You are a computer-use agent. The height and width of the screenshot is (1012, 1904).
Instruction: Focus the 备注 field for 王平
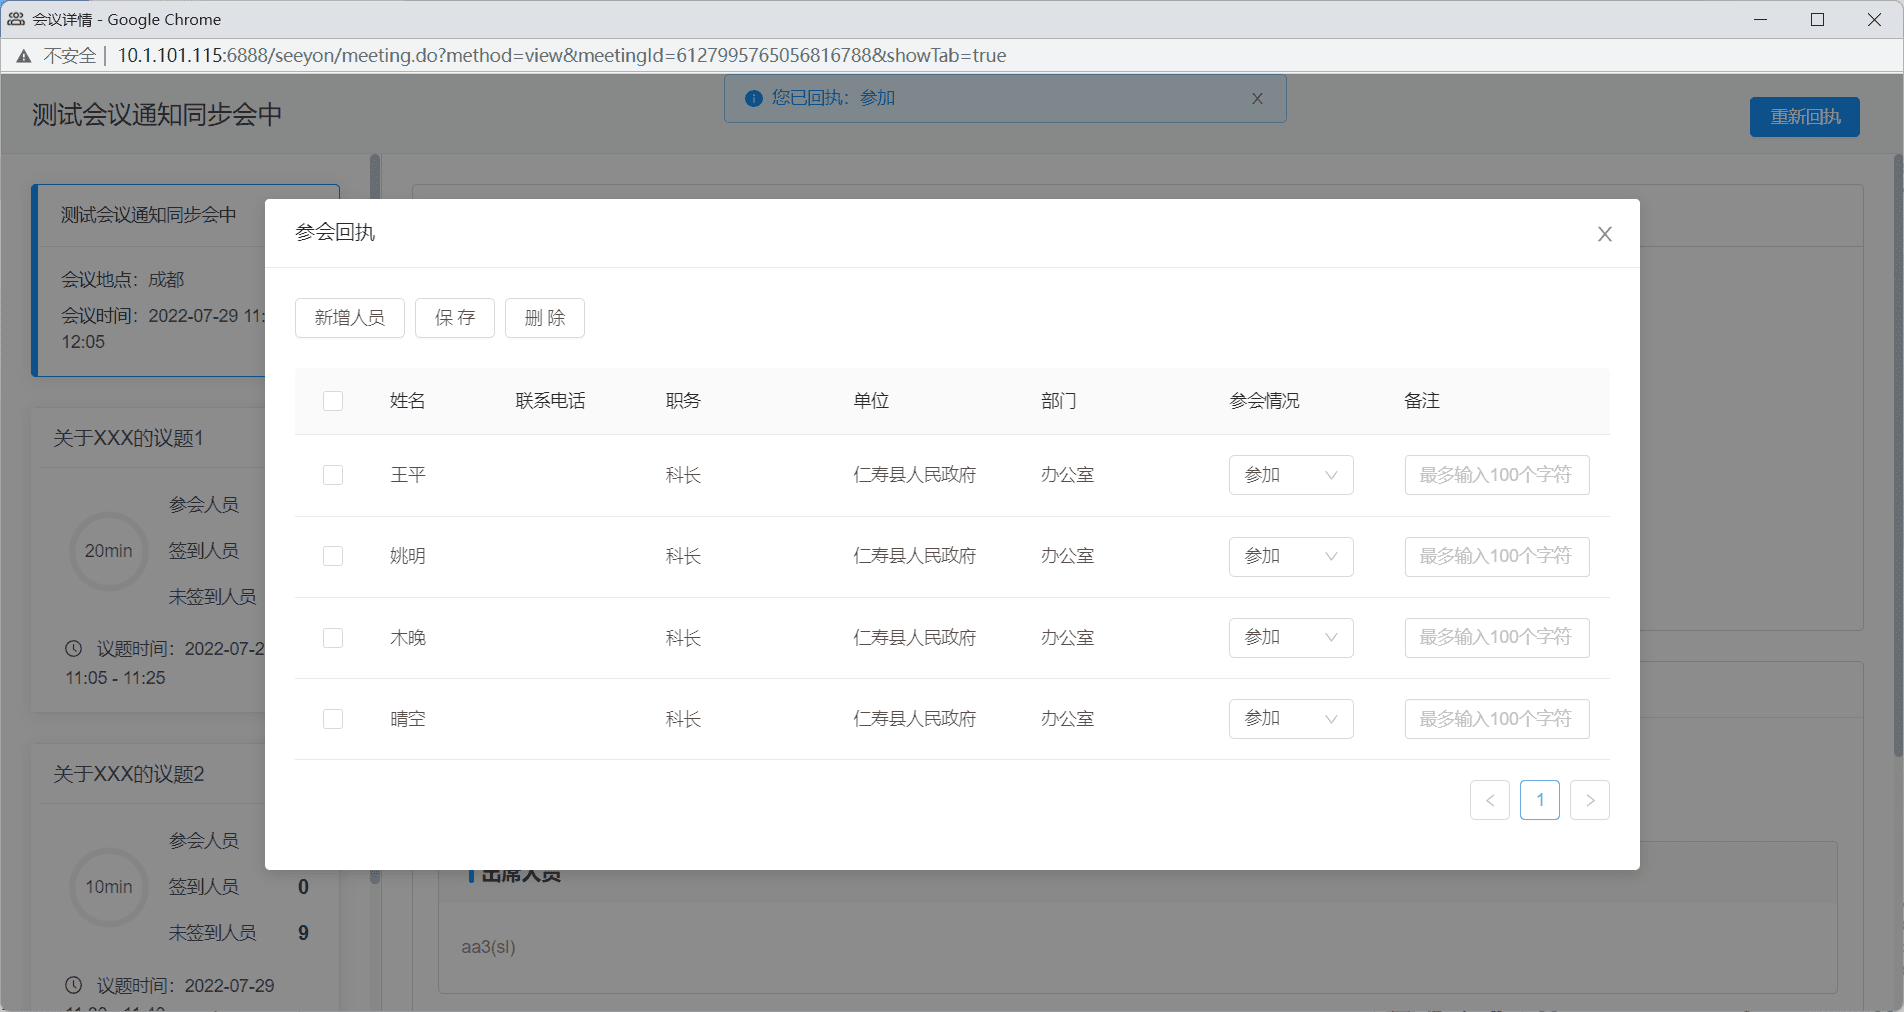point(1497,475)
